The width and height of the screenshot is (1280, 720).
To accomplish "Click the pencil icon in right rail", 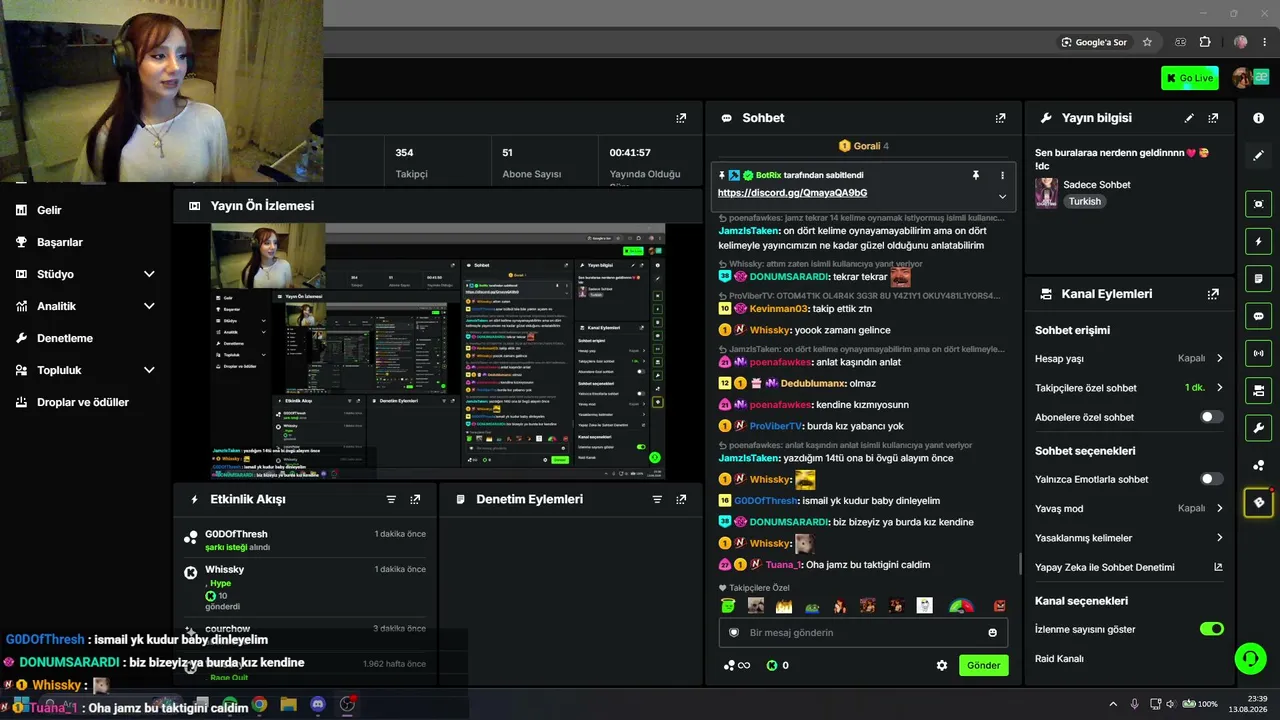I will [x=1258, y=156].
